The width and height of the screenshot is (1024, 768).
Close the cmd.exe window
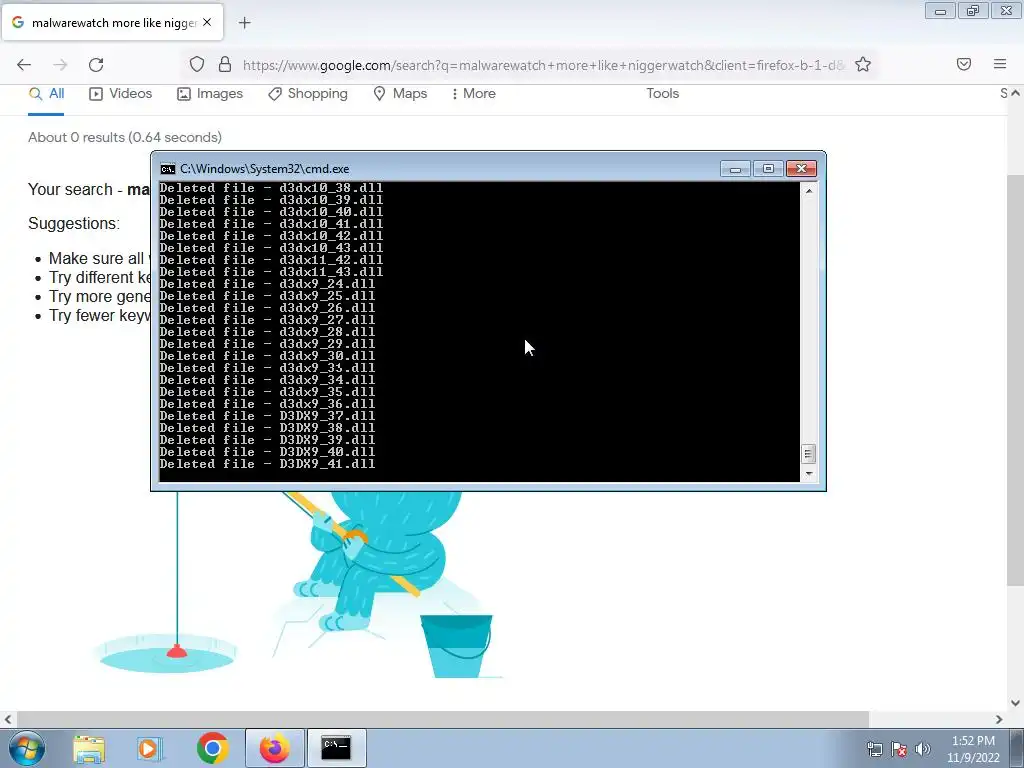tap(801, 169)
